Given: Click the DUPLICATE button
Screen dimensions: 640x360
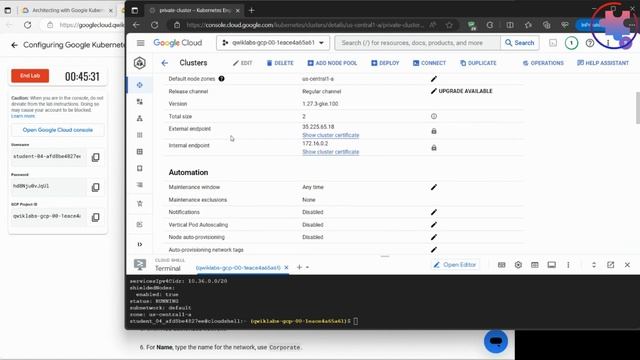Looking at the screenshot, I should click(x=478, y=63).
